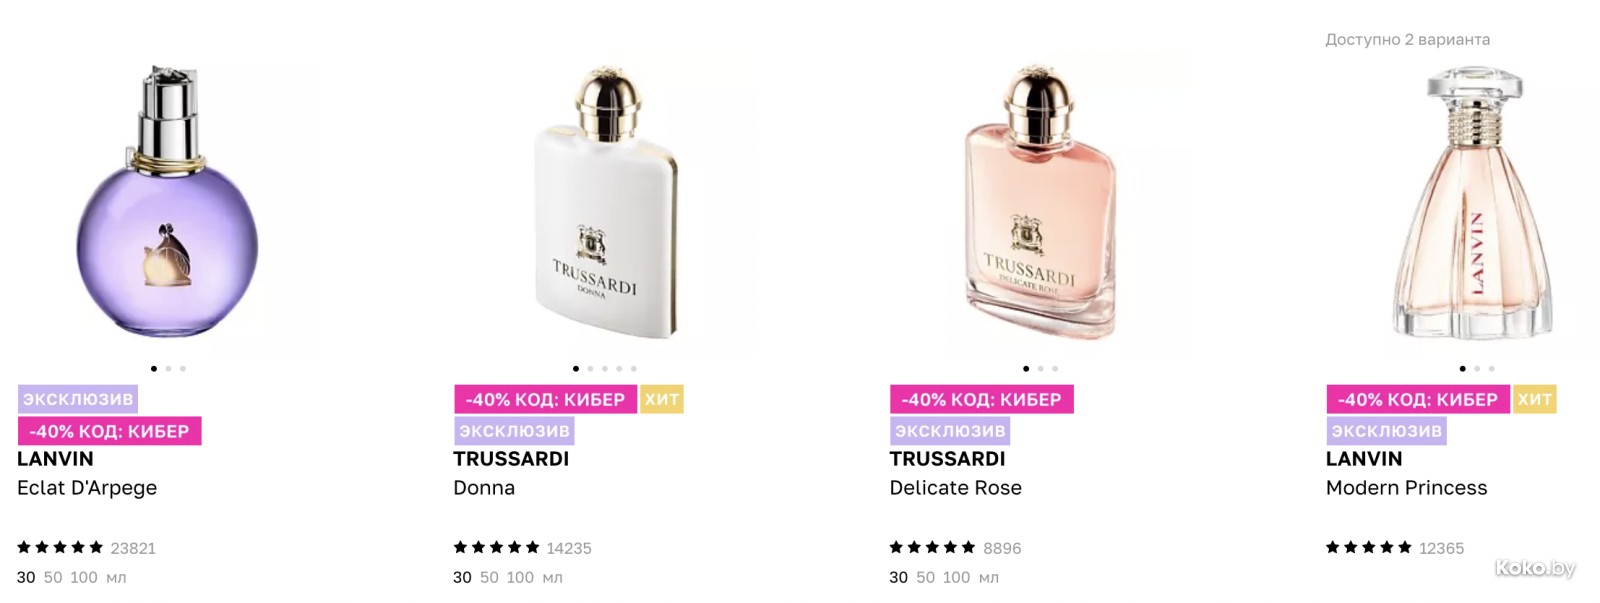The height and width of the screenshot is (603, 1600).
Task: Click the star rating of Eclat D'Arpege
Action: coord(60,547)
